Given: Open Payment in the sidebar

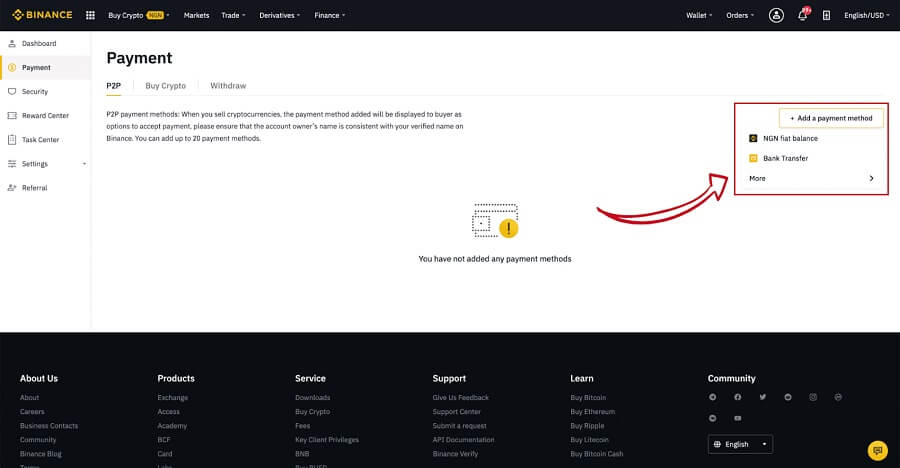Looking at the screenshot, I should 45,68.
